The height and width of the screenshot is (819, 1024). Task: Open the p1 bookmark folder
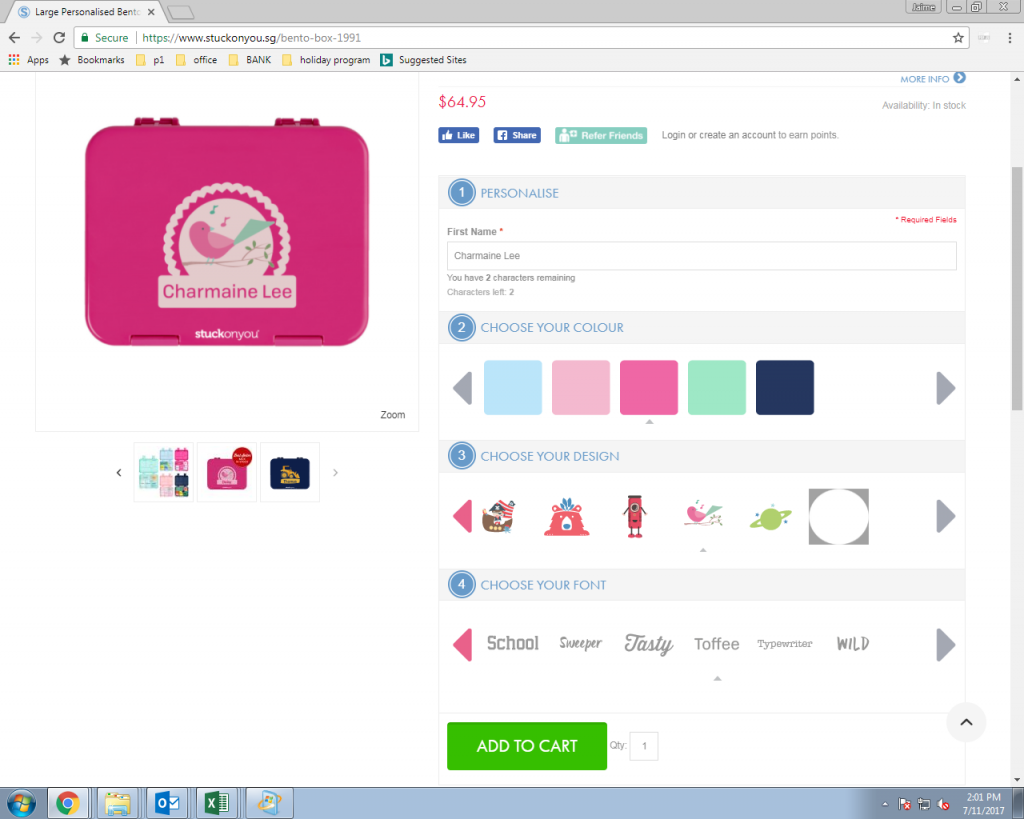pyautogui.click(x=150, y=60)
